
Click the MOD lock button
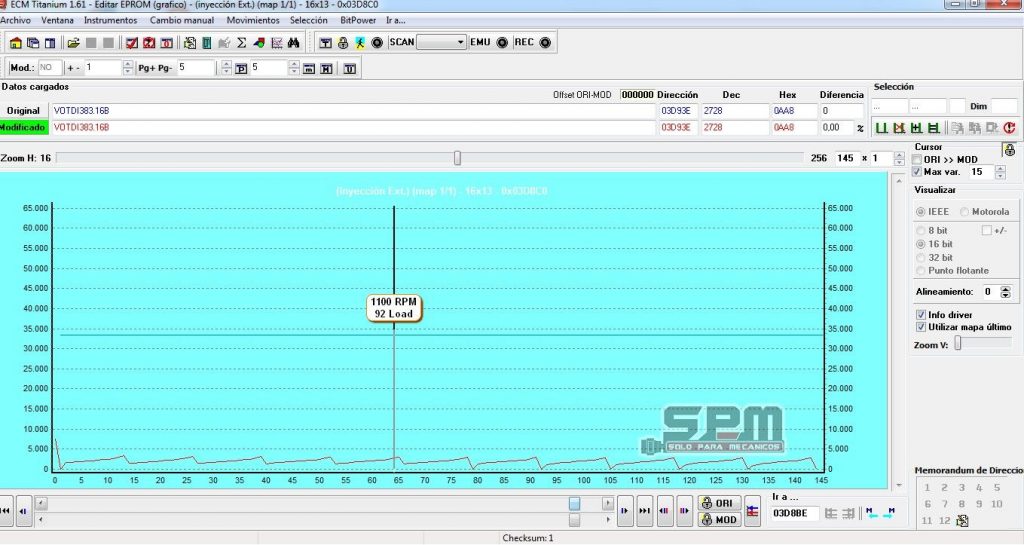point(719,520)
